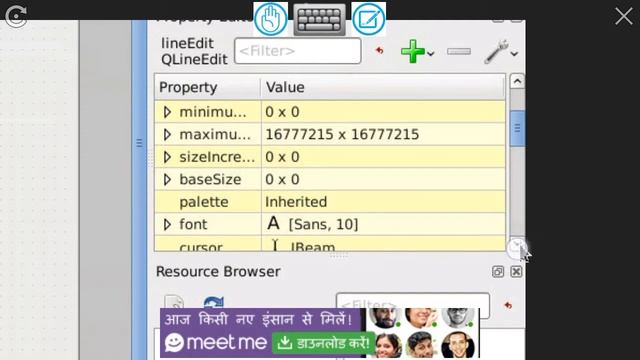Reload resources with blue arrows icon

click(213, 302)
